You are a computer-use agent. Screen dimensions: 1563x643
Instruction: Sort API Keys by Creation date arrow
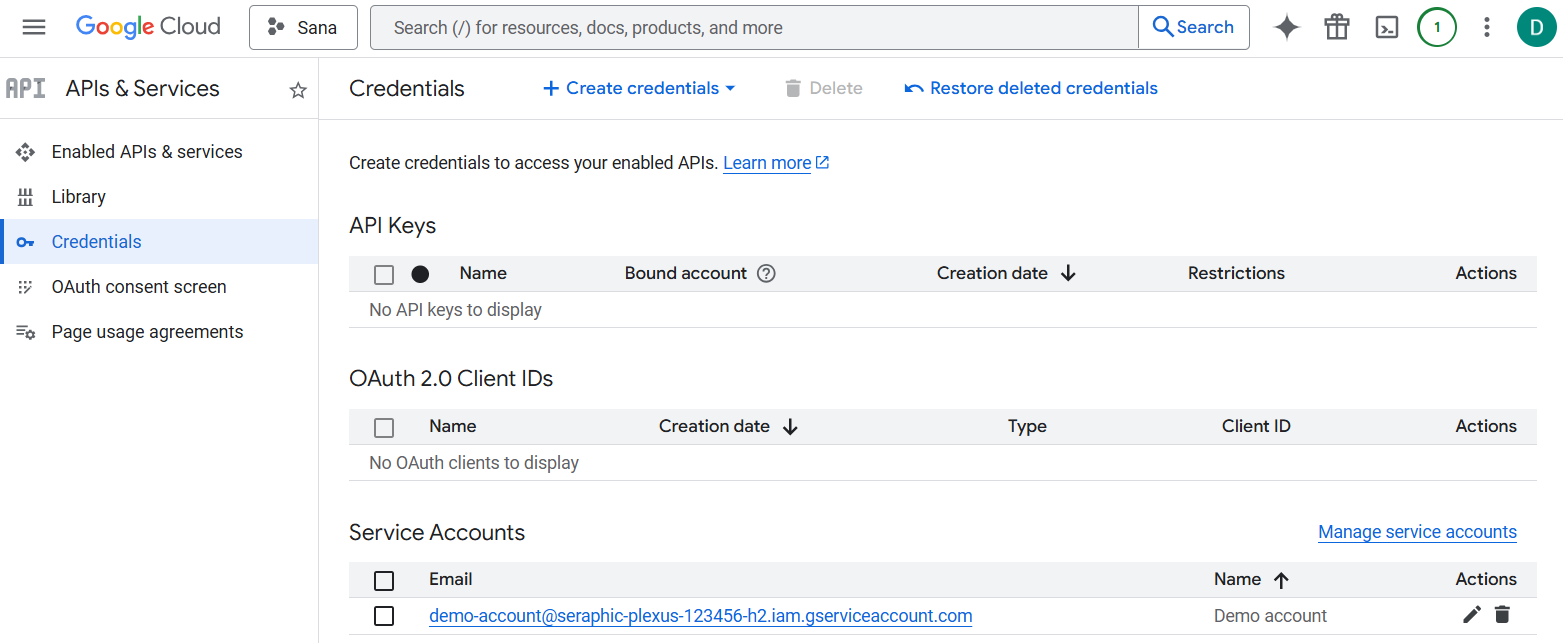(x=1068, y=273)
